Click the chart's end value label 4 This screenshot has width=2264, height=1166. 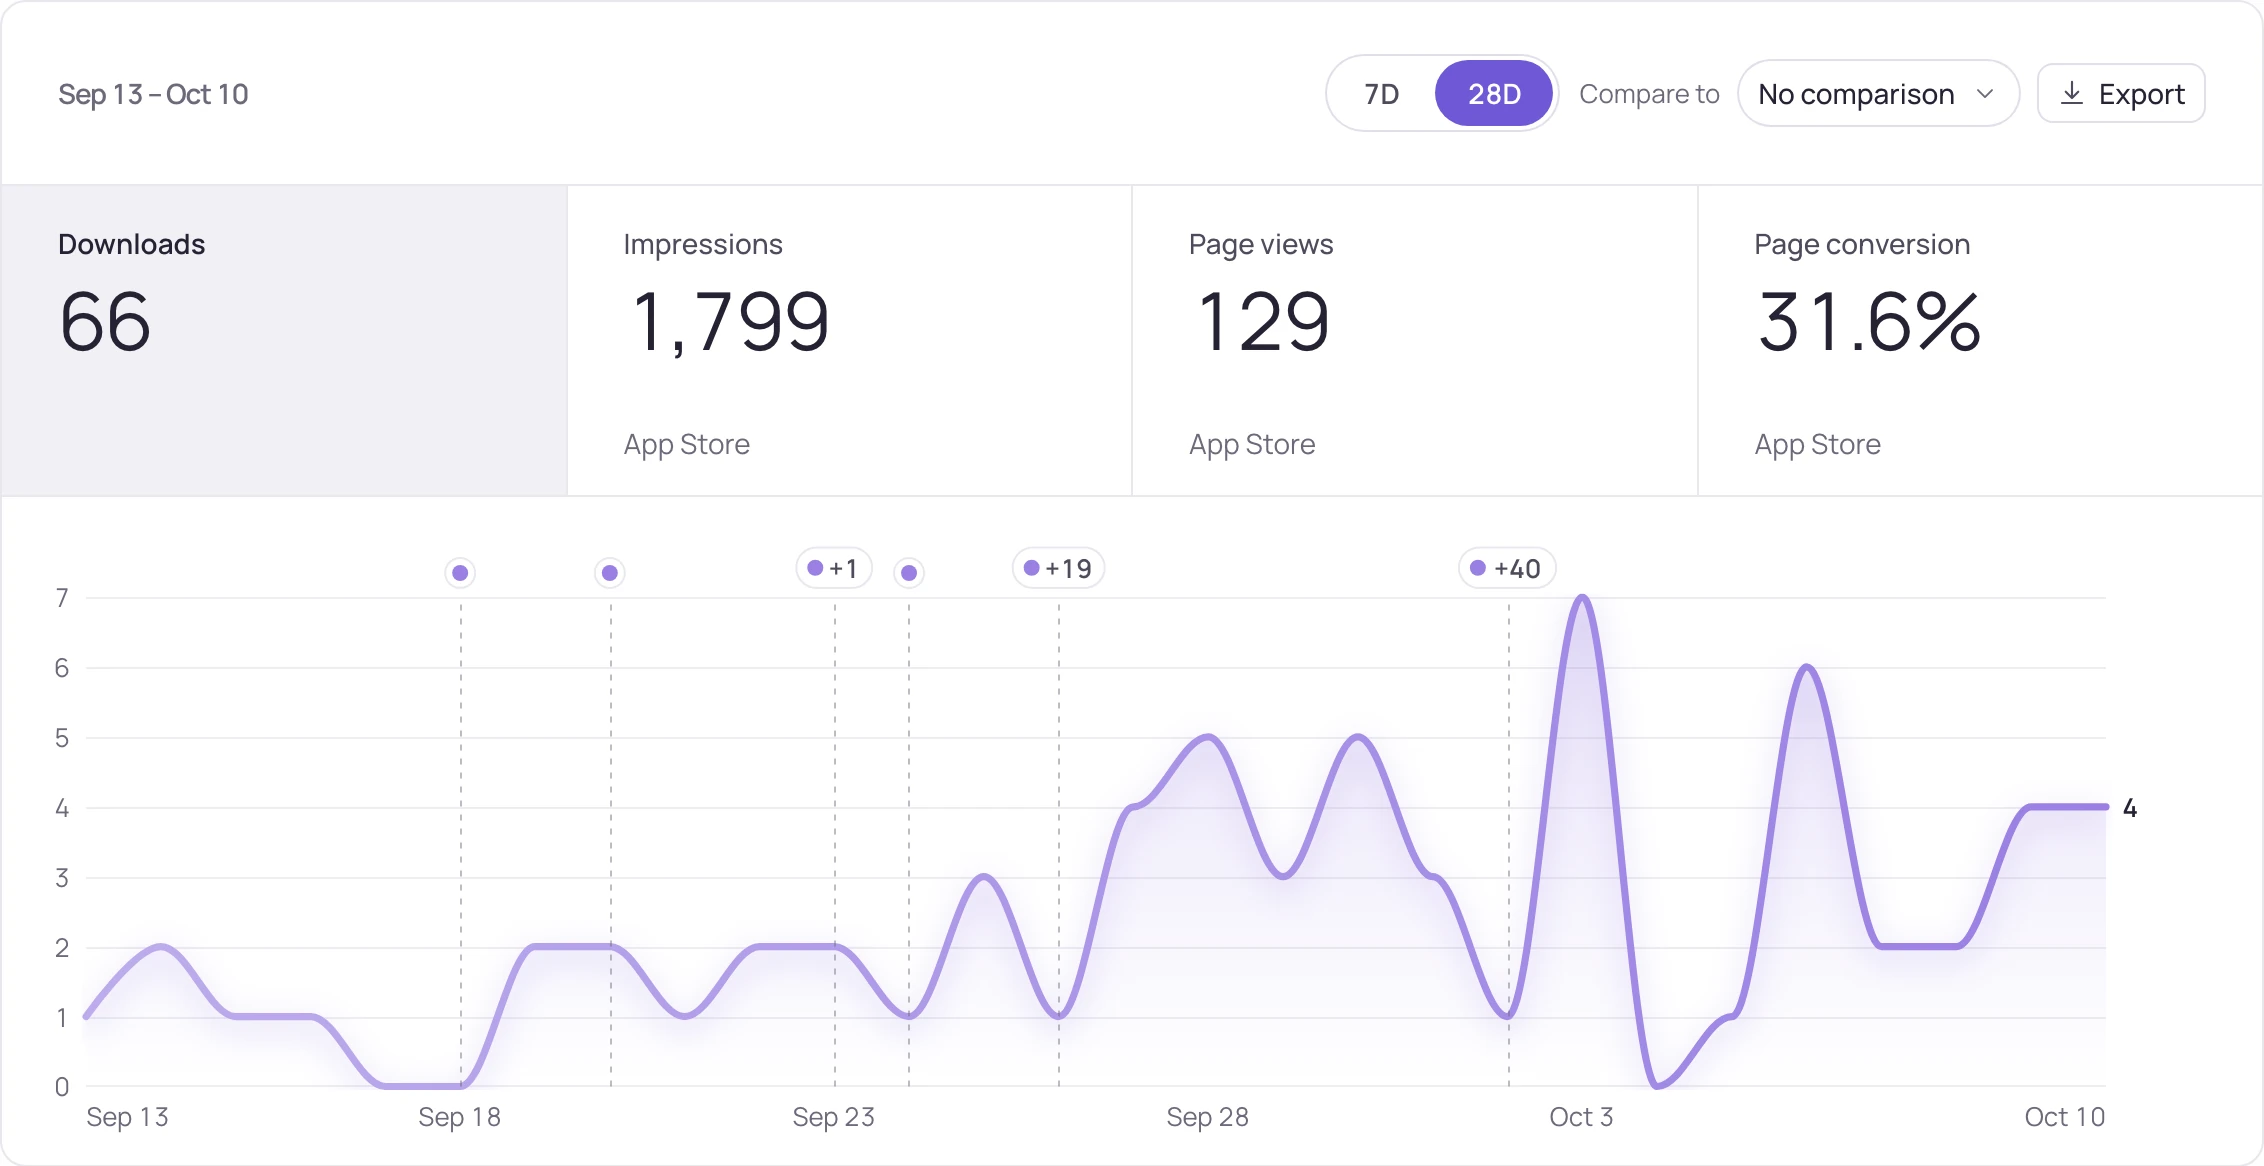click(x=2130, y=808)
